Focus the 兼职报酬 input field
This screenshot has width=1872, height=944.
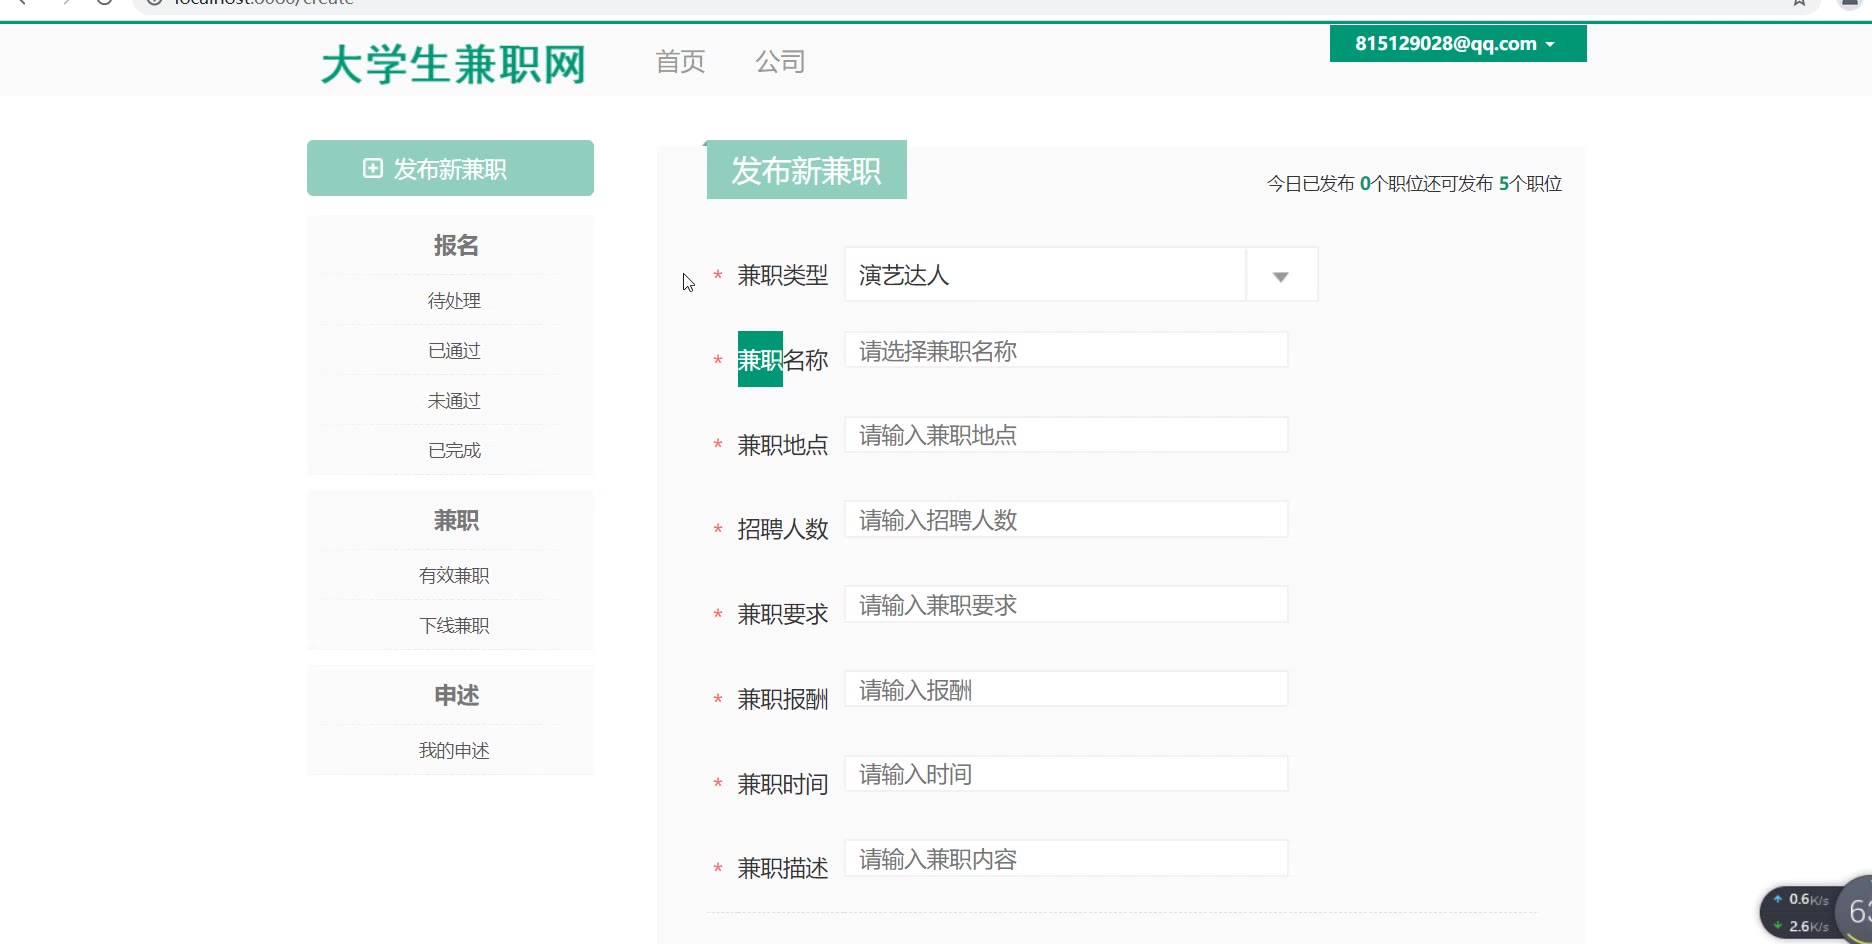1066,690
